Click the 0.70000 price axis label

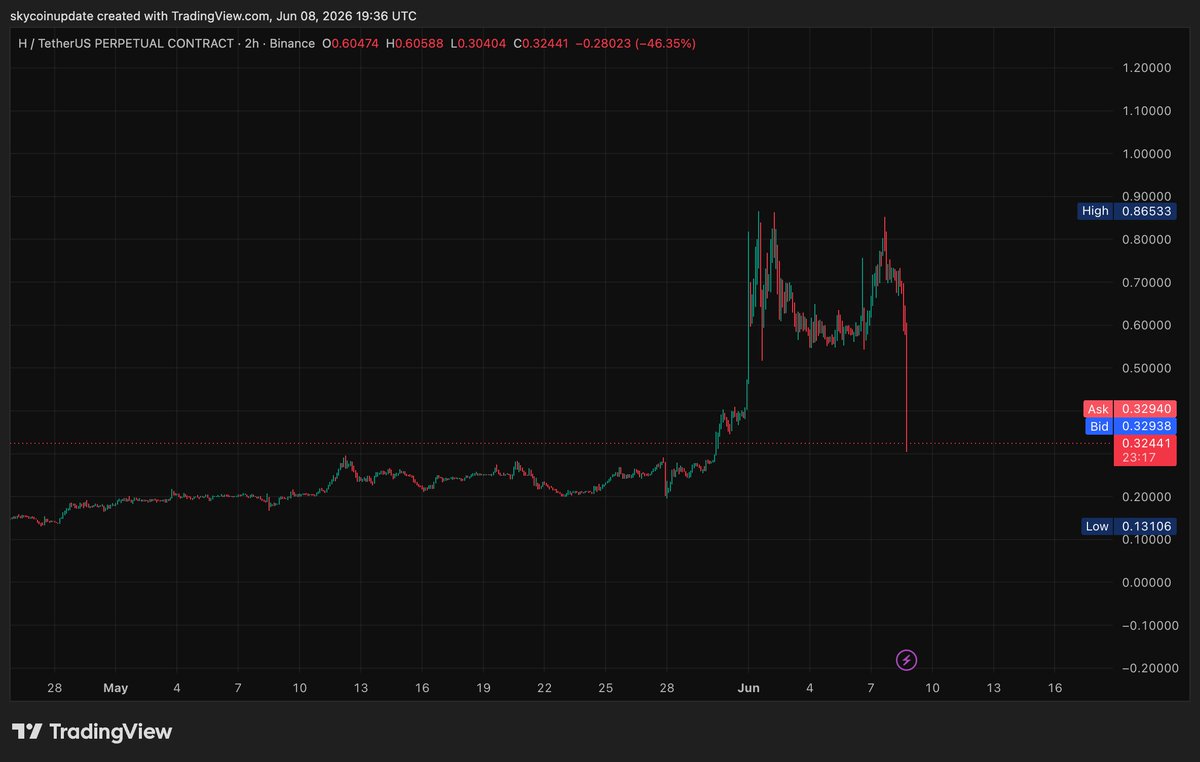[1146, 283]
